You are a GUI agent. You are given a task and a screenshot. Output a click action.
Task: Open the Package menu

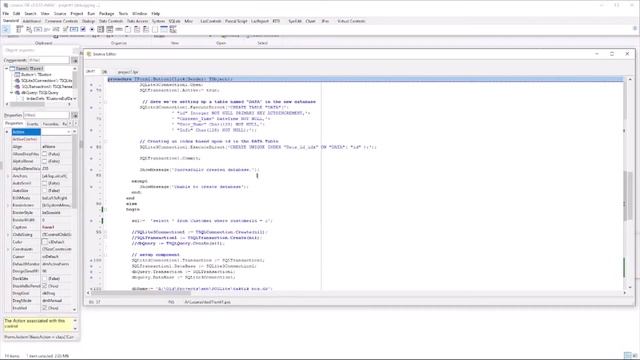coord(107,13)
